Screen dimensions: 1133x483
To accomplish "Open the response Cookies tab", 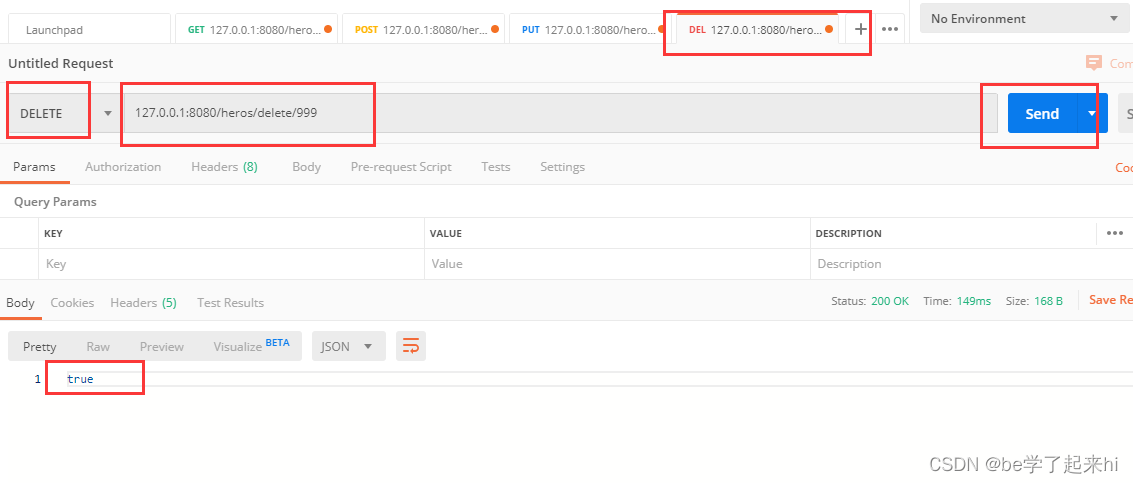I will click(72, 303).
